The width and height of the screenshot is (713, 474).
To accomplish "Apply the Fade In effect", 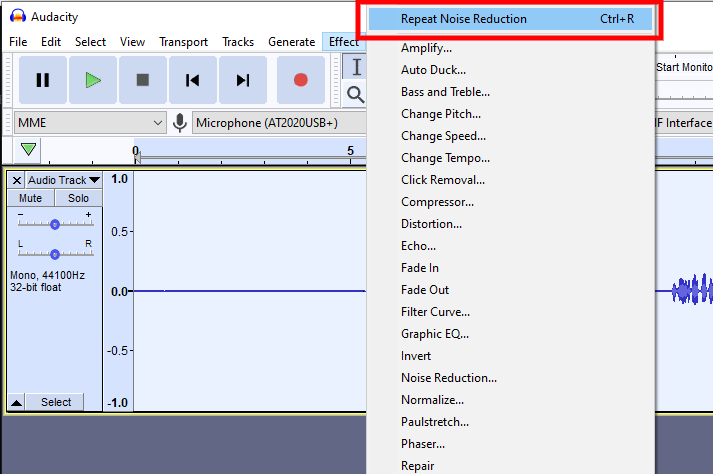I will [x=510, y=268].
